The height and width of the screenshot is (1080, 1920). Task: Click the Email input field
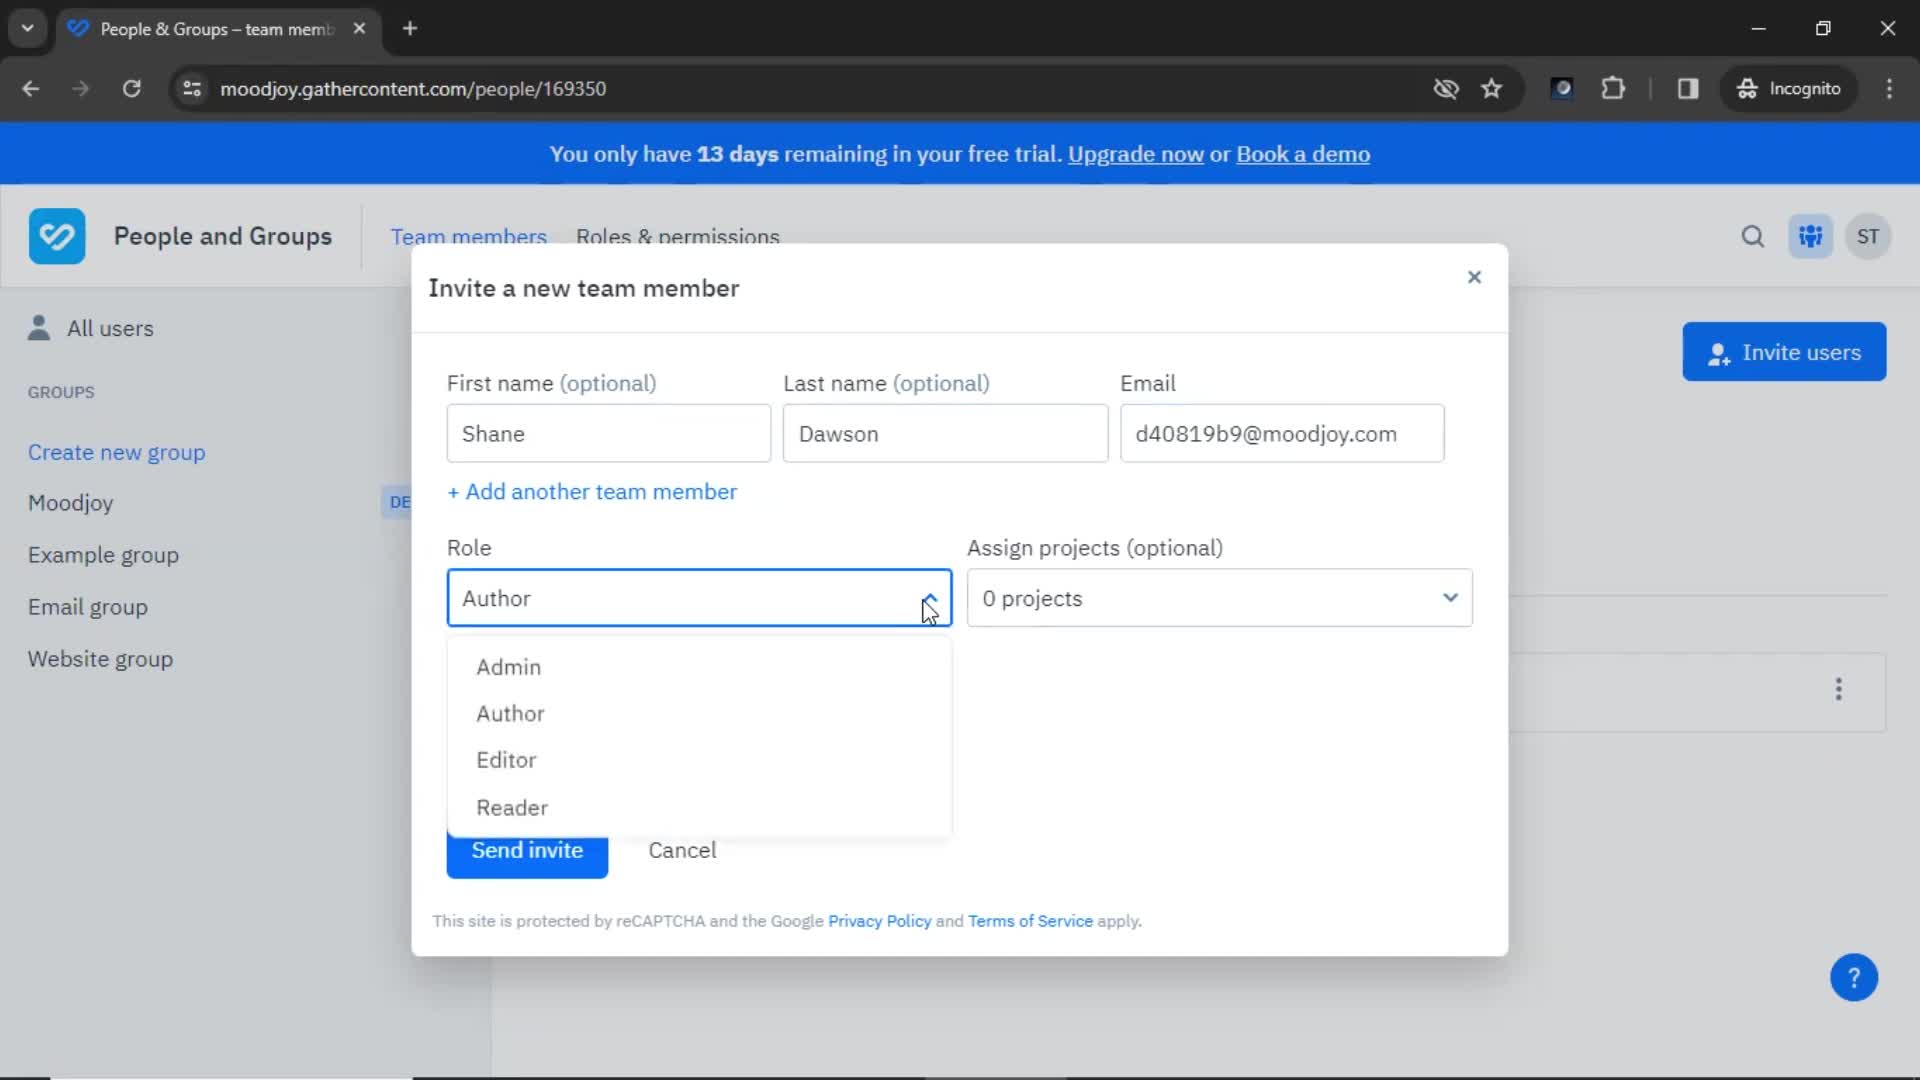click(x=1282, y=434)
